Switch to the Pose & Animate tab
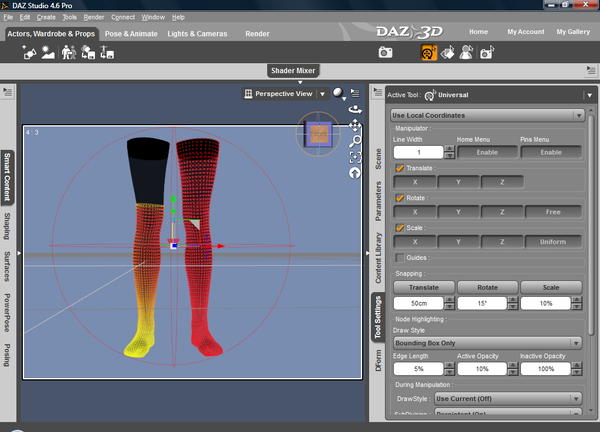 point(131,34)
